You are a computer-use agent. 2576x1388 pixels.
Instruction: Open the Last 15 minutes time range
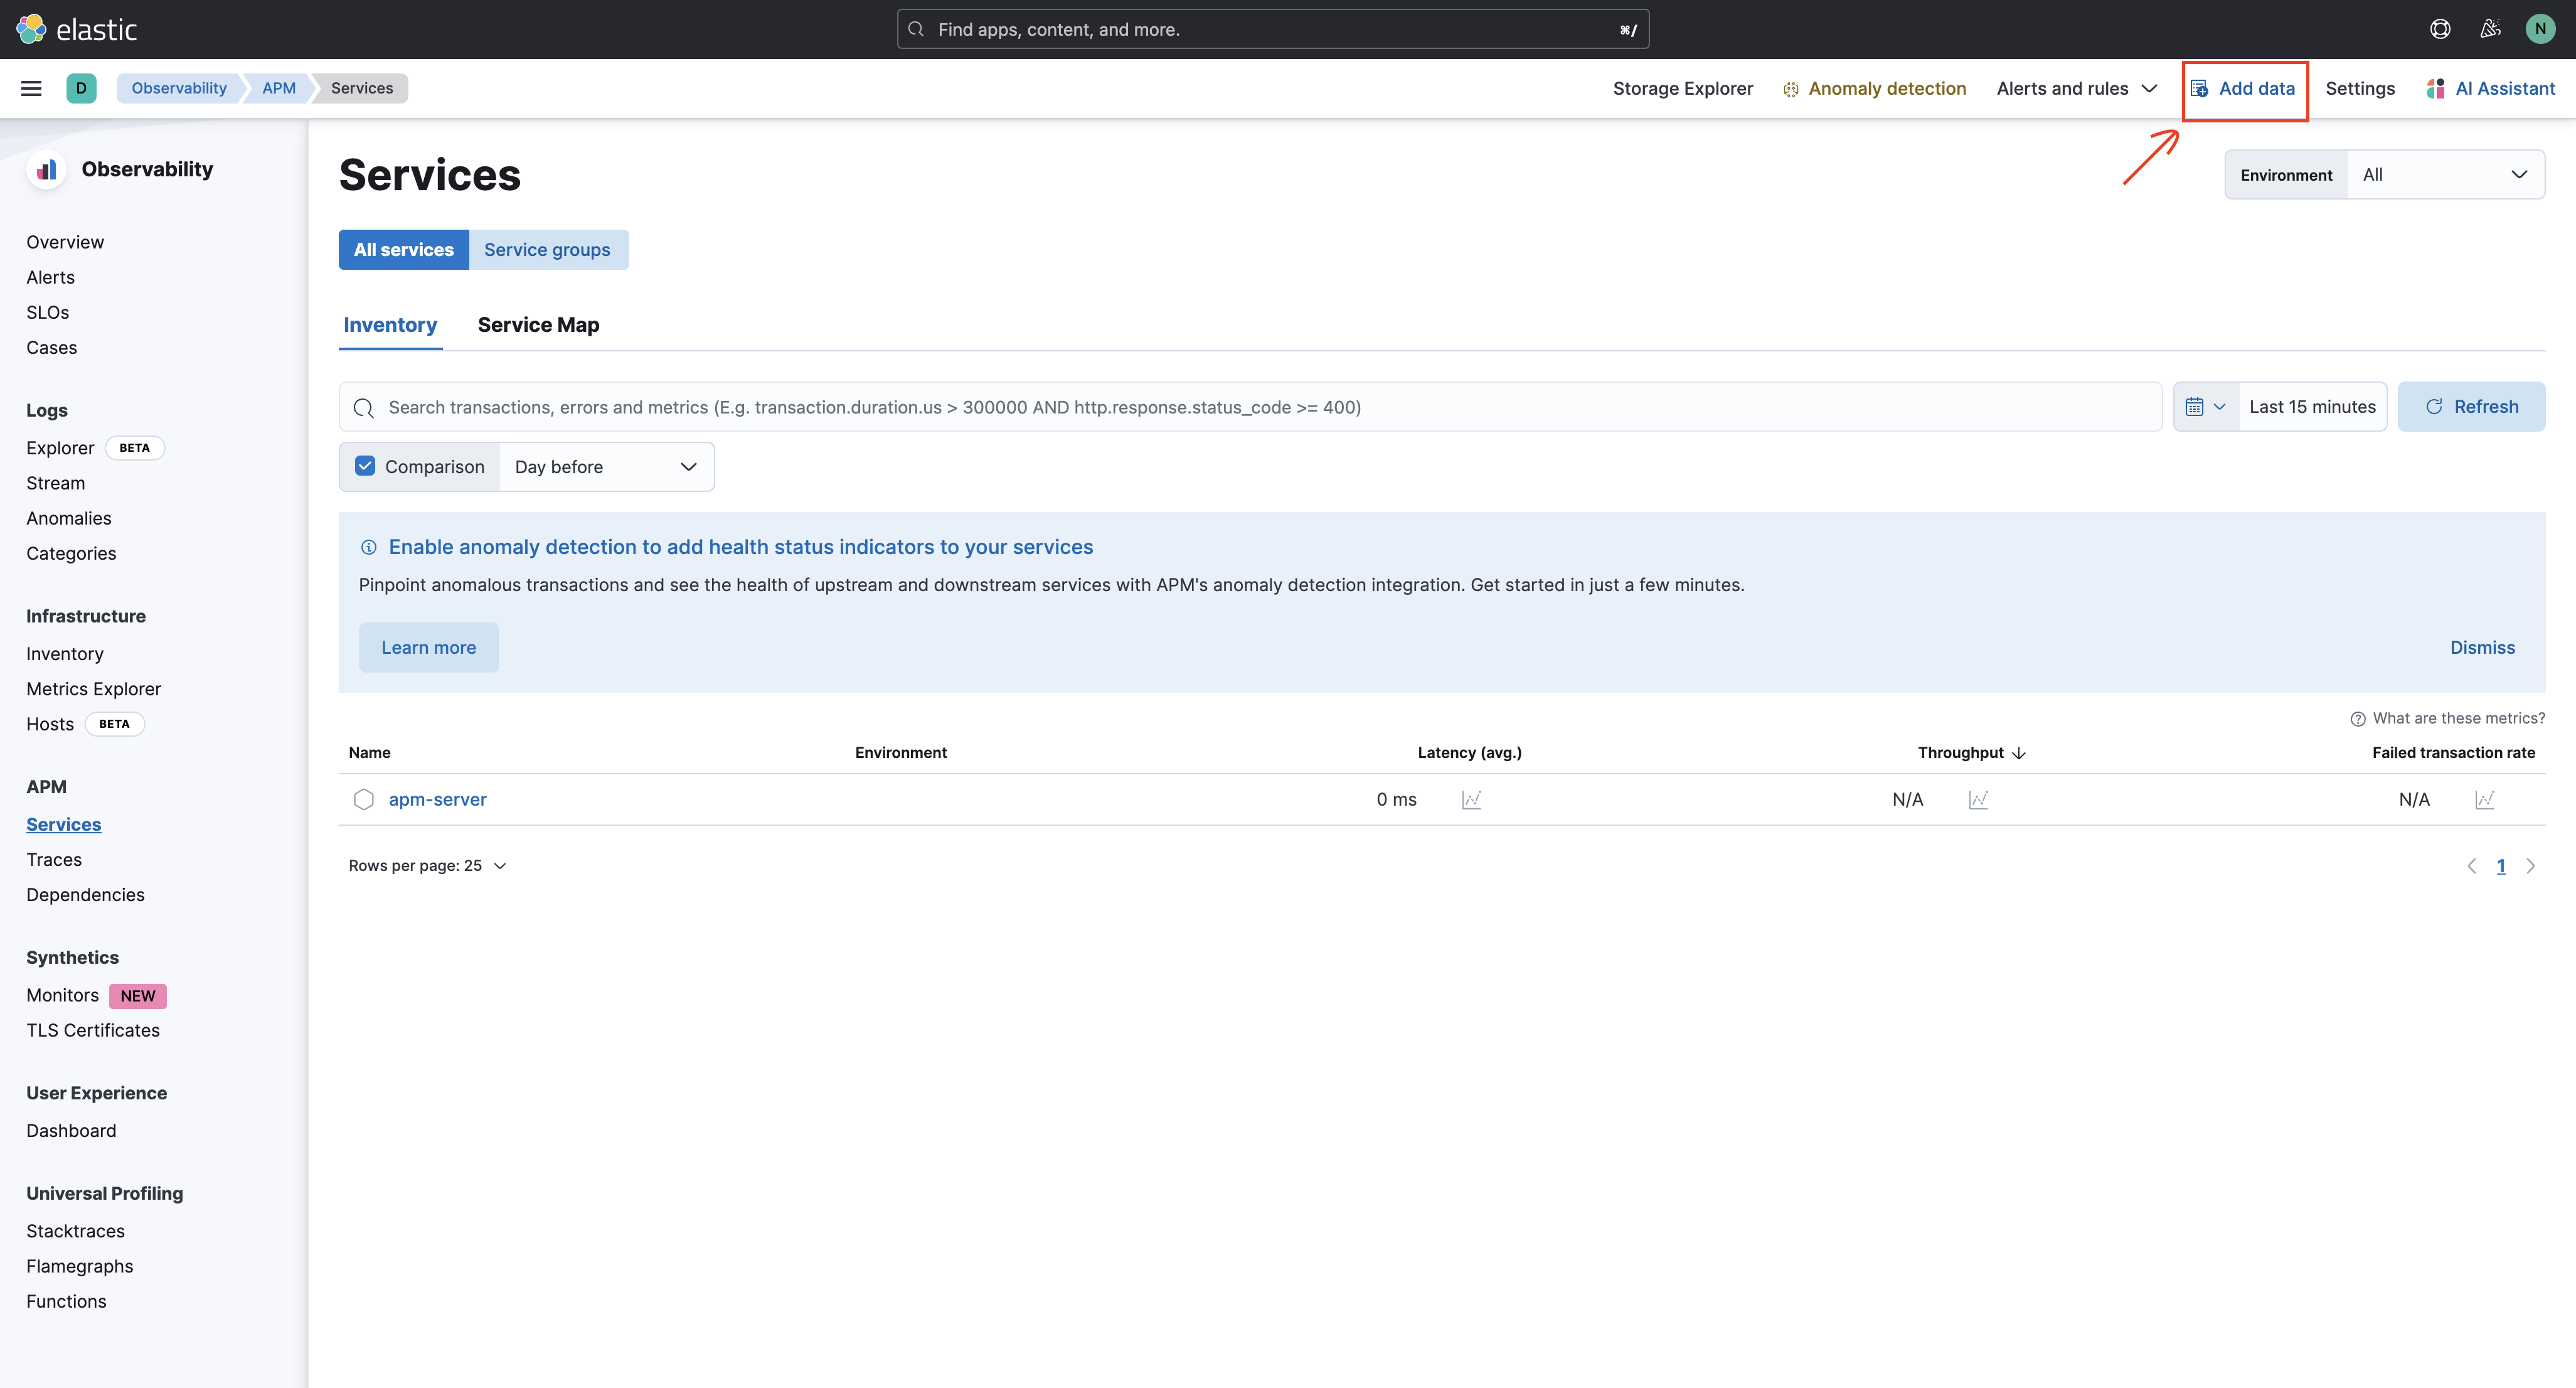2312,407
